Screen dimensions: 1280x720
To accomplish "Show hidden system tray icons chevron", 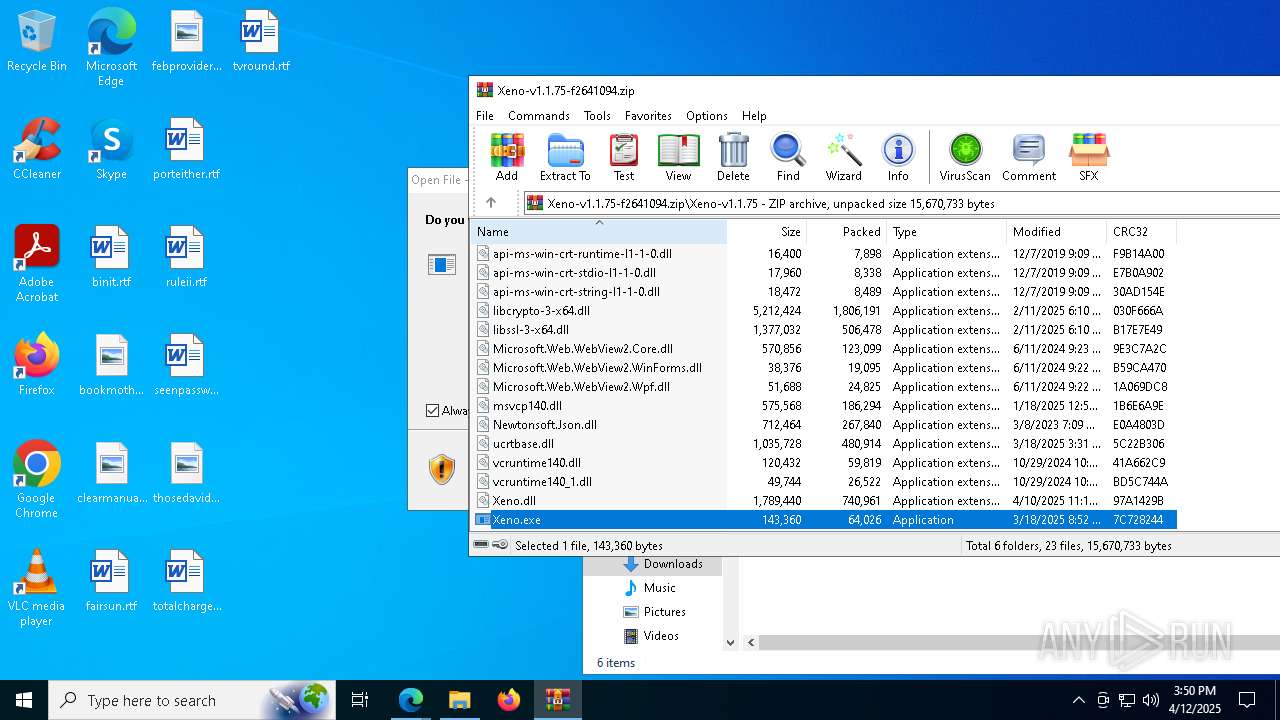I will click(1078, 700).
